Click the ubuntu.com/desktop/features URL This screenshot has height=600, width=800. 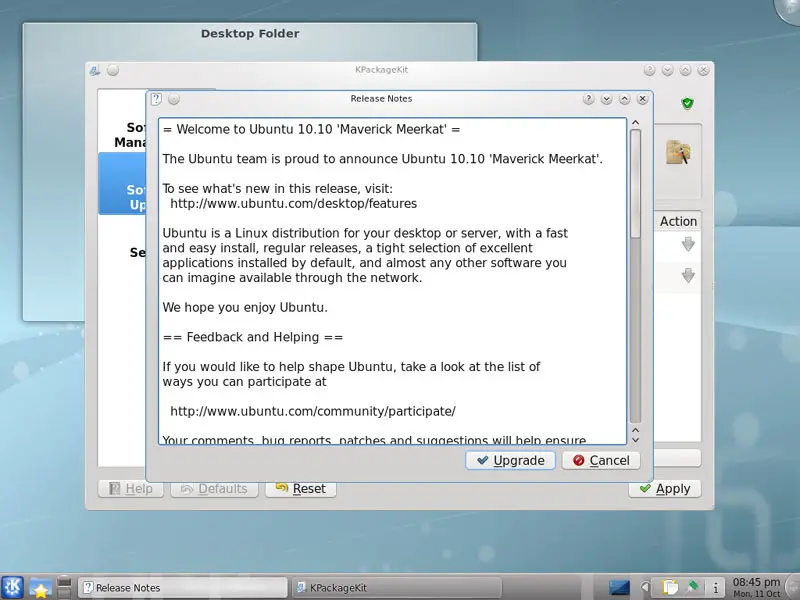[293, 204]
